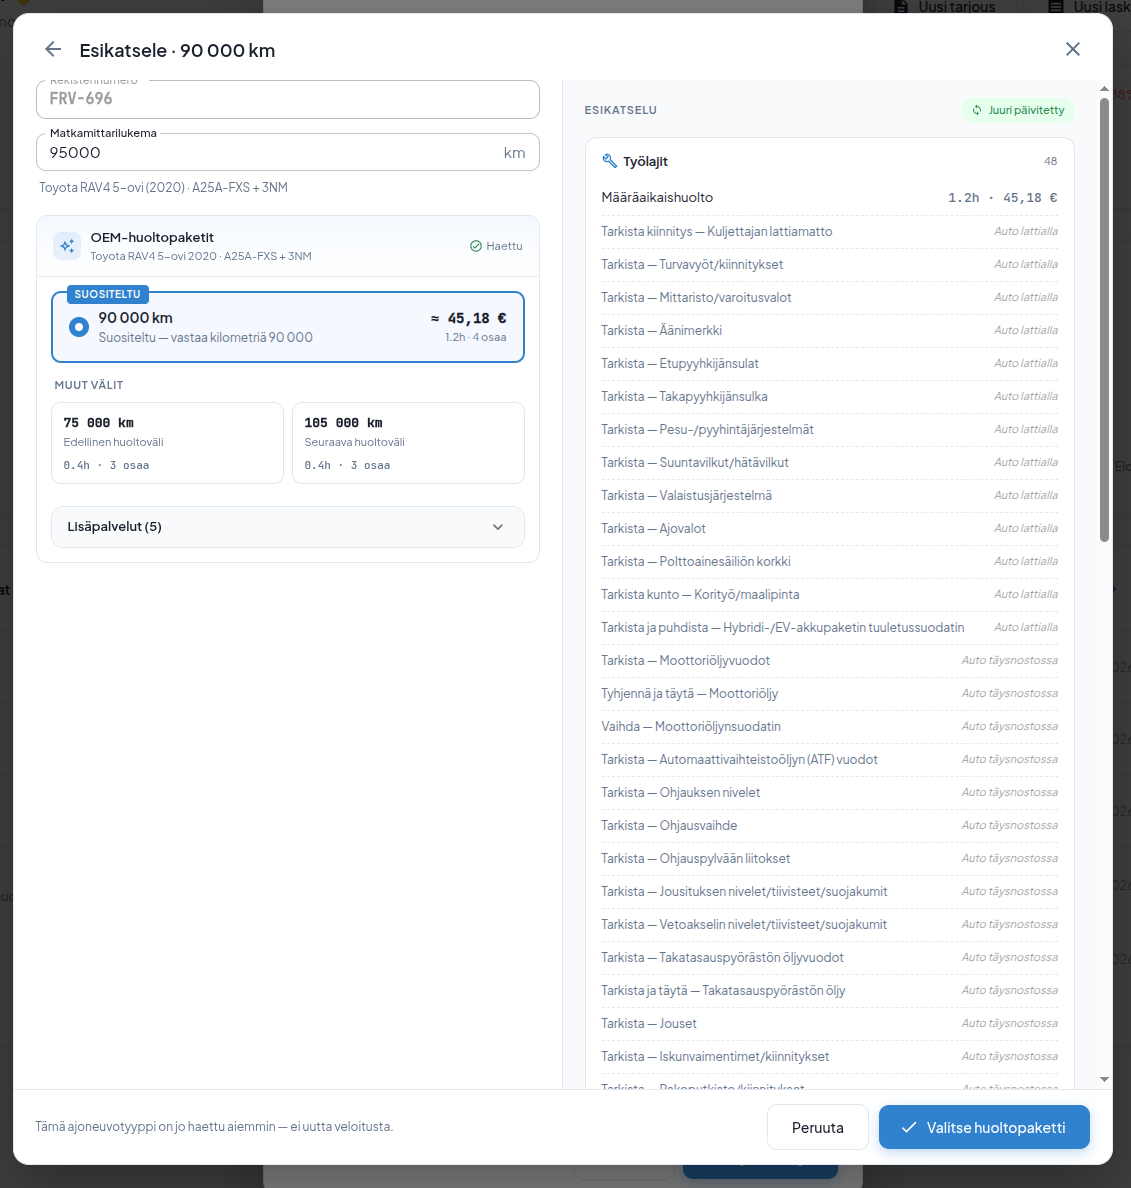Screen dimensions: 1131x1188
Task: Click 'Tarkista — Ohjausvaihde' row
Action: pos(830,826)
